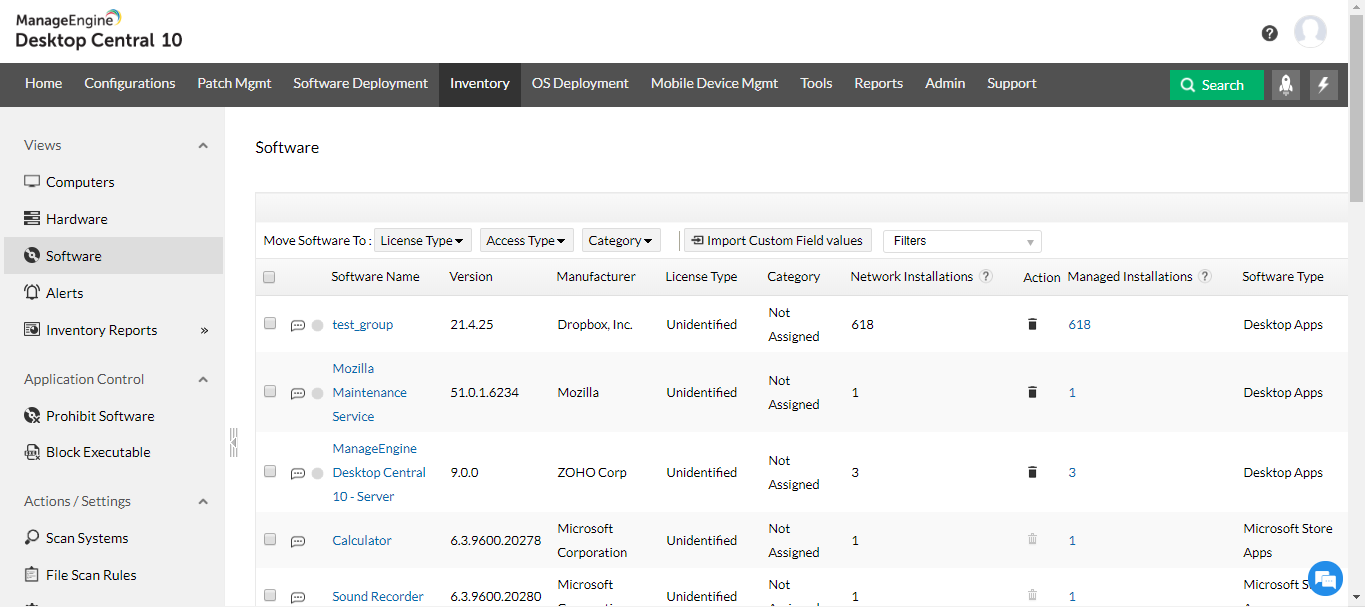The height and width of the screenshot is (607, 1365).
Task: Click trash icon for Mozilla Maintenance Service
Action: 1032,393
